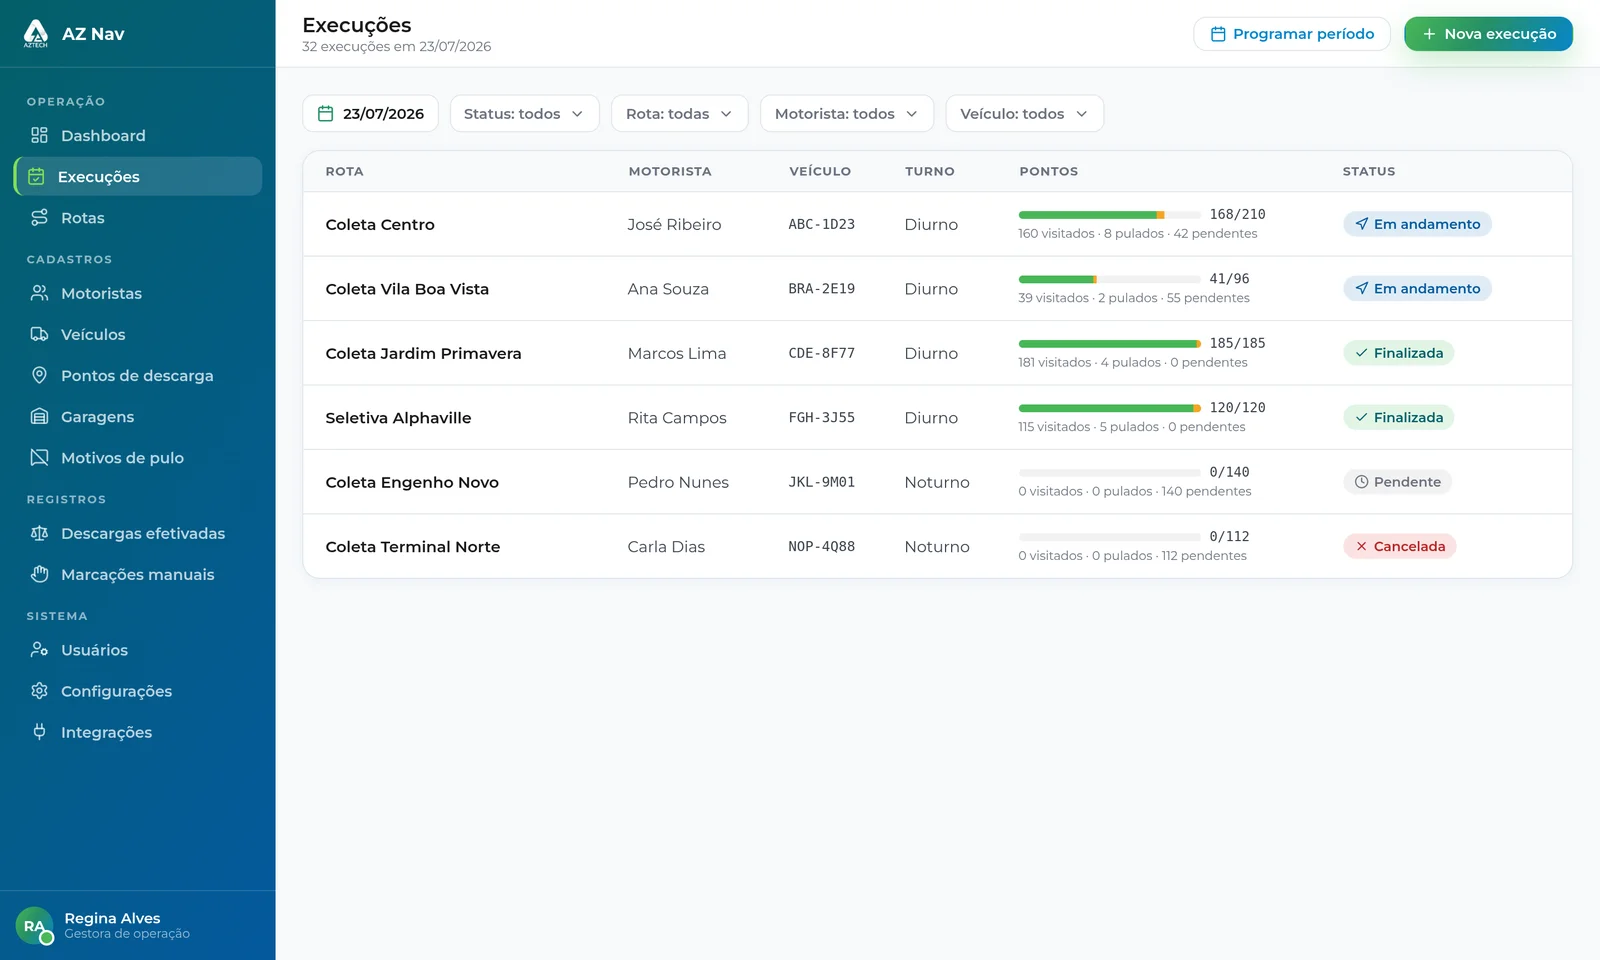Open the Regina Alves profile

(x=137, y=925)
